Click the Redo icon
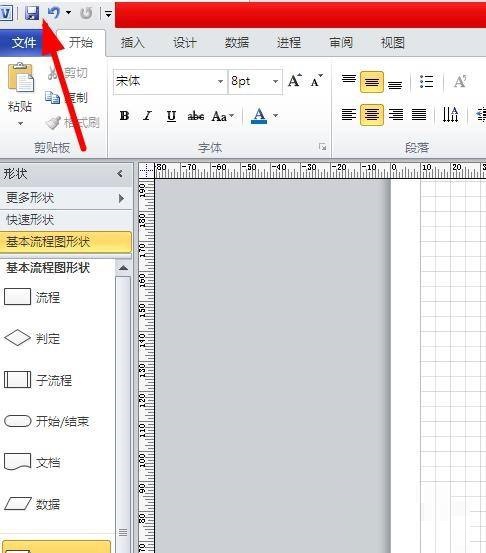Viewport: 486px width, 553px height. click(x=86, y=13)
